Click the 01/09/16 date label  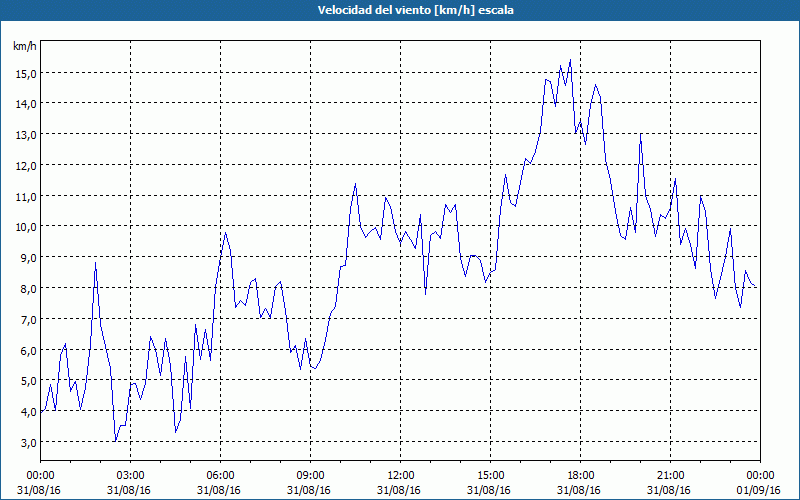click(x=759, y=490)
